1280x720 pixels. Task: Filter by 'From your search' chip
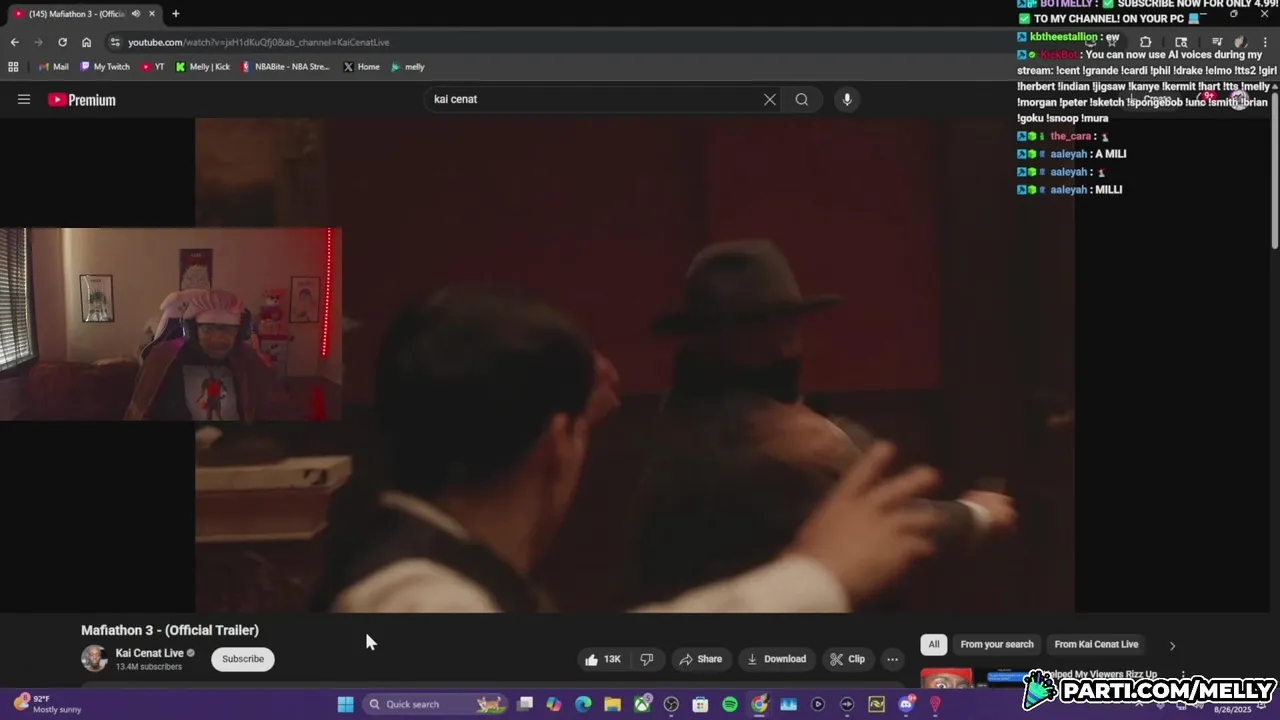(x=997, y=644)
